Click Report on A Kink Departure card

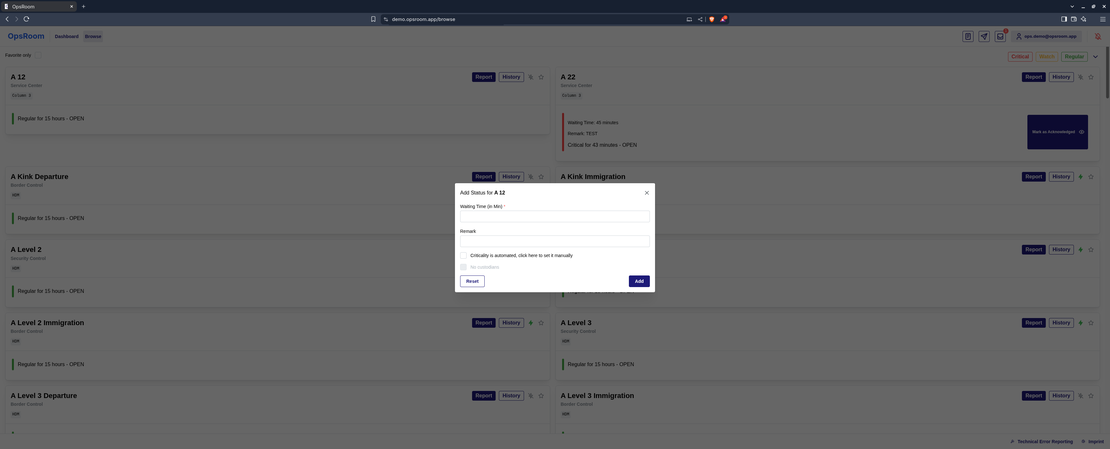pos(484,176)
